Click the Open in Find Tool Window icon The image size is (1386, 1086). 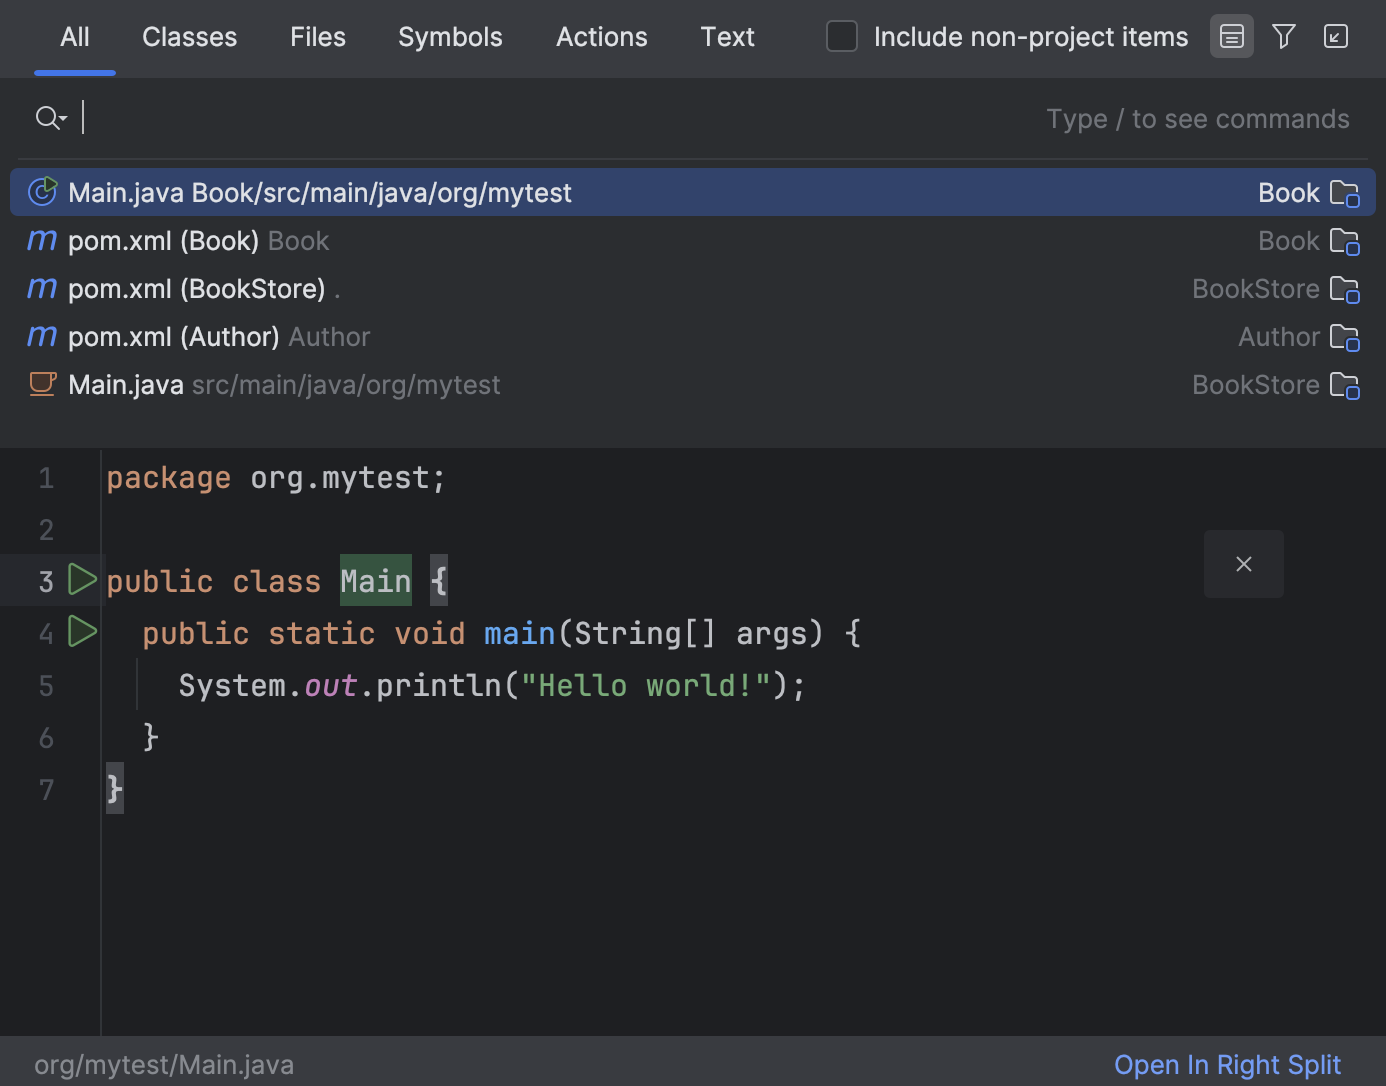(x=1336, y=36)
